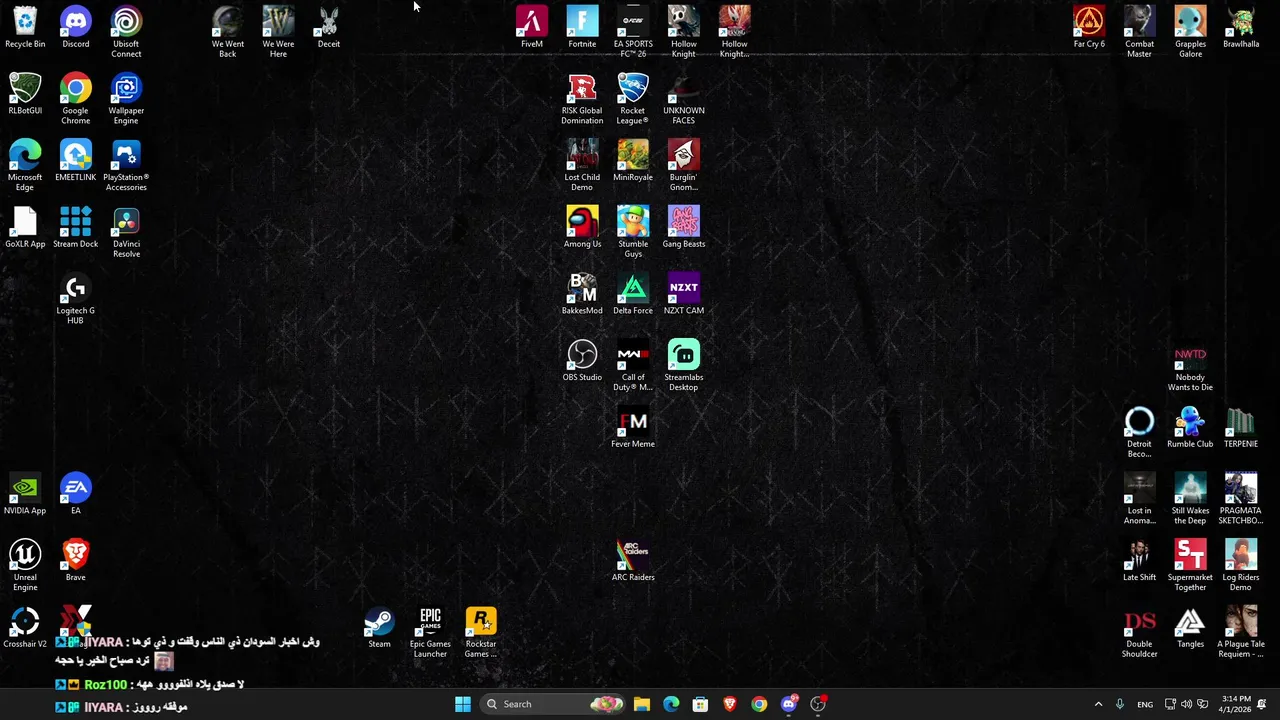1280x720 pixels.
Task: Show hidden system tray icons
Action: [1098, 704]
